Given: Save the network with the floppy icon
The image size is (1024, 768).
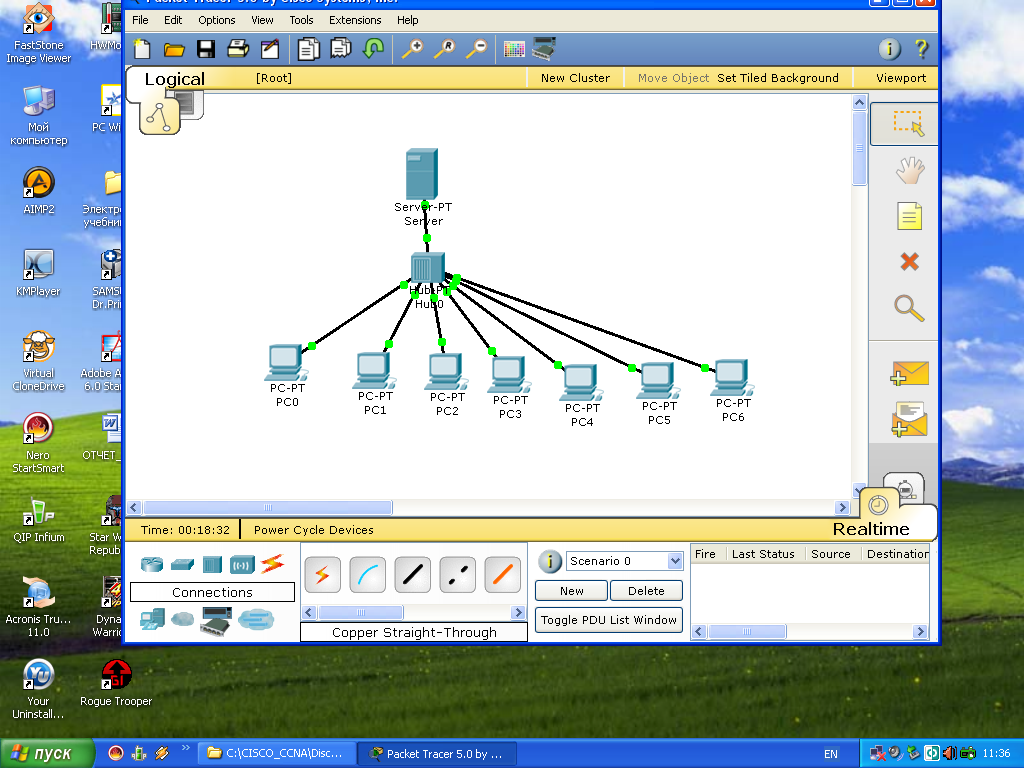Looking at the screenshot, I should [206, 49].
